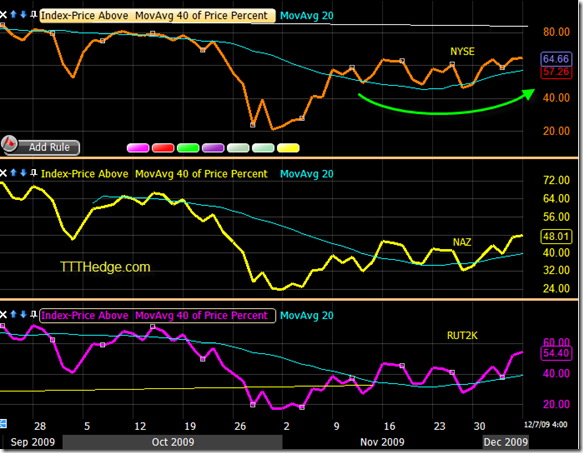The image size is (583, 453).
Task: Pin the NYSE indicator panel
Action: (x=33, y=15)
